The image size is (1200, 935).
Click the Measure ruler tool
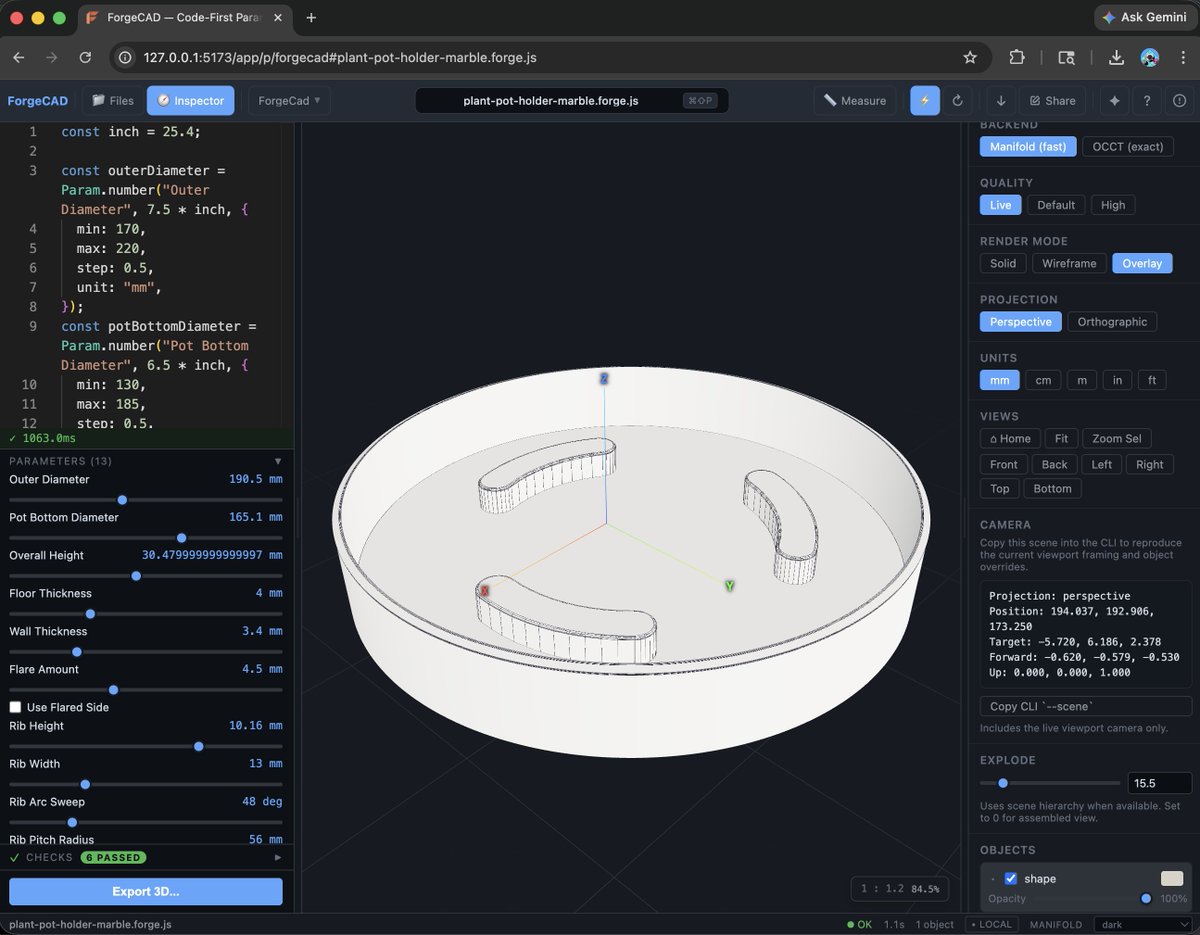855,100
